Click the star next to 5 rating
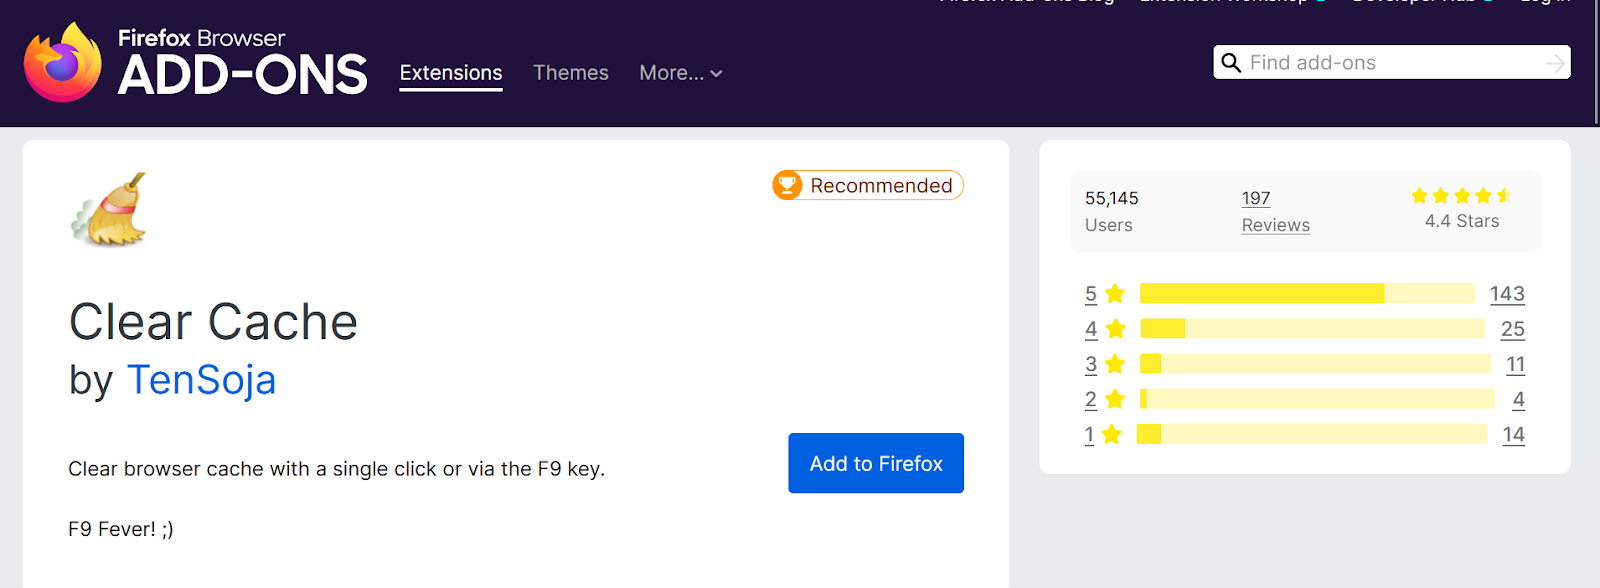Viewport: 1600px width, 588px height. (x=1116, y=293)
